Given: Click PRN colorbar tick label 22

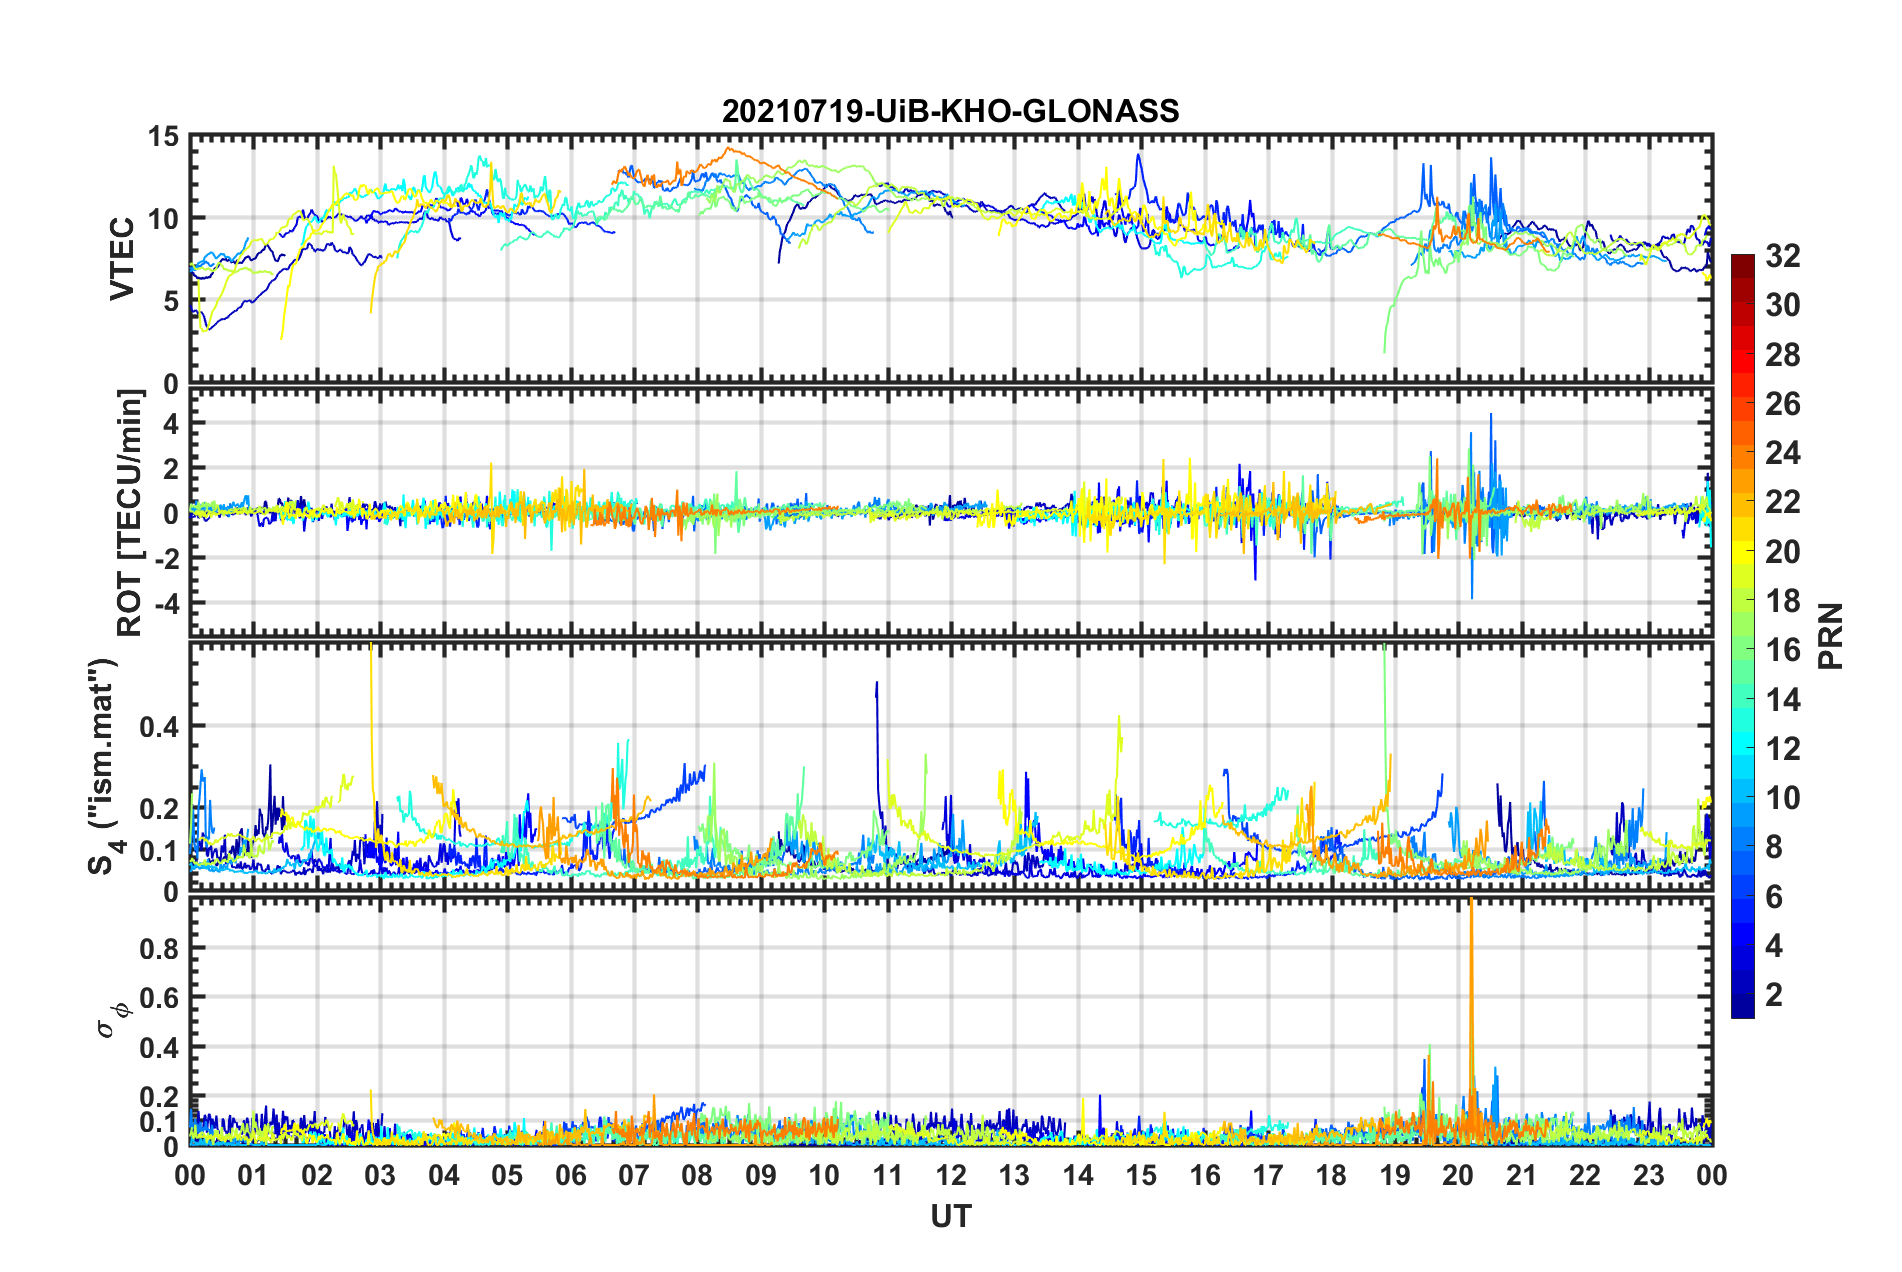Looking at the screenshot, I should pos(1782,502).
